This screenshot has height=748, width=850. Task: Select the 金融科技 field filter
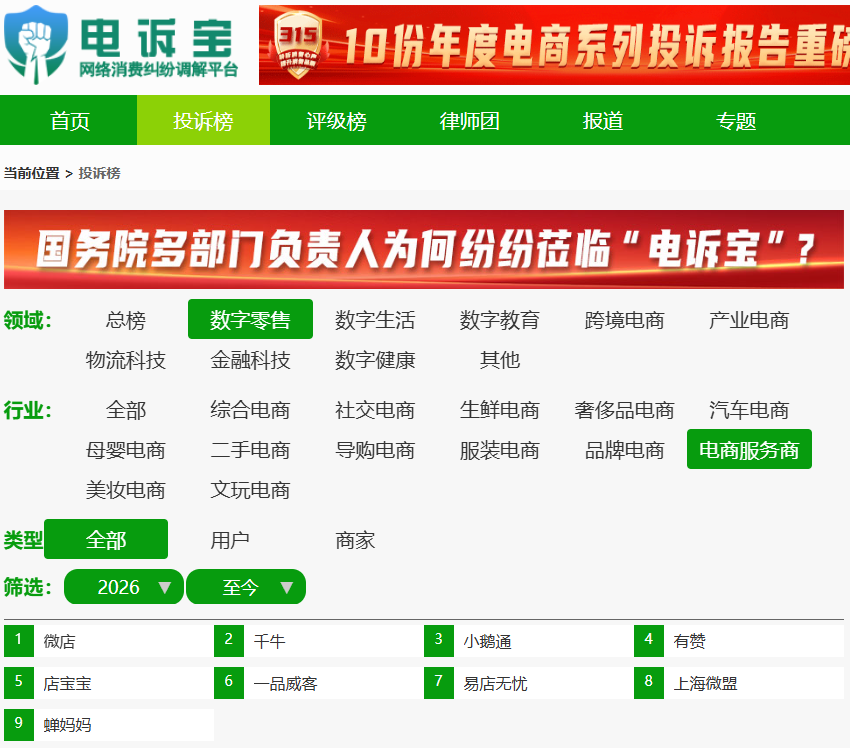pos(250,360)
